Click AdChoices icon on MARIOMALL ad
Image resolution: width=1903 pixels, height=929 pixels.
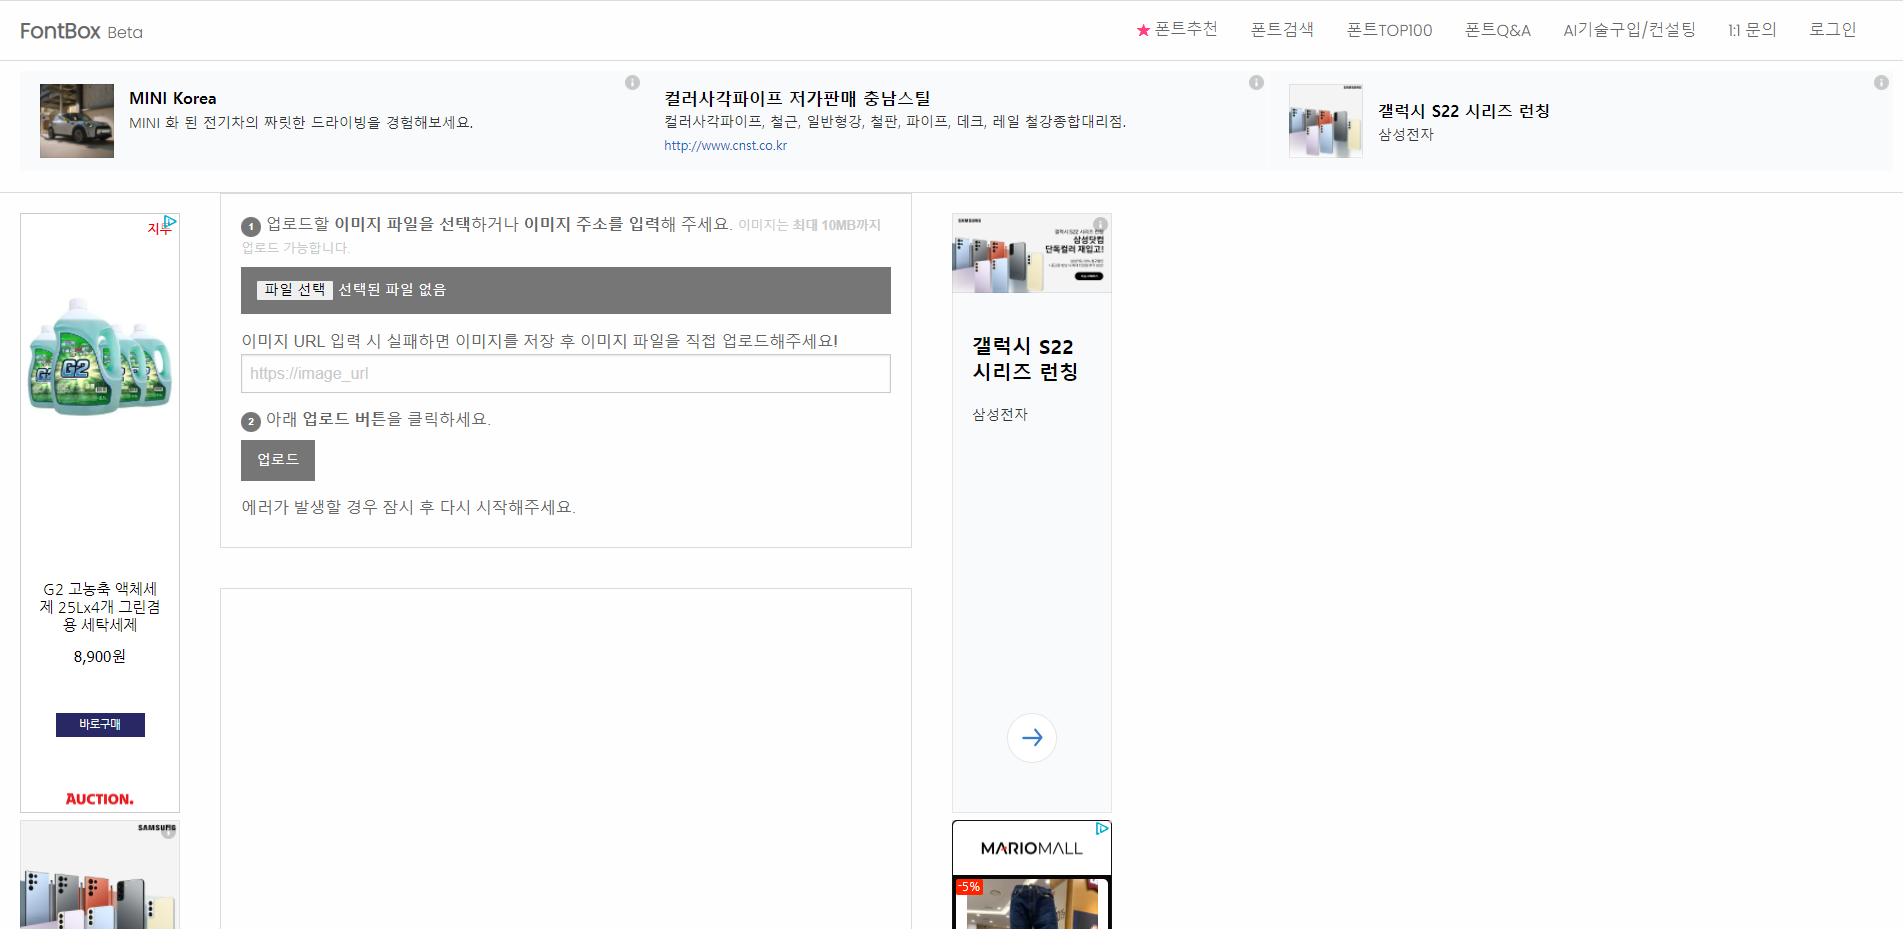[x=1102, y=828]
